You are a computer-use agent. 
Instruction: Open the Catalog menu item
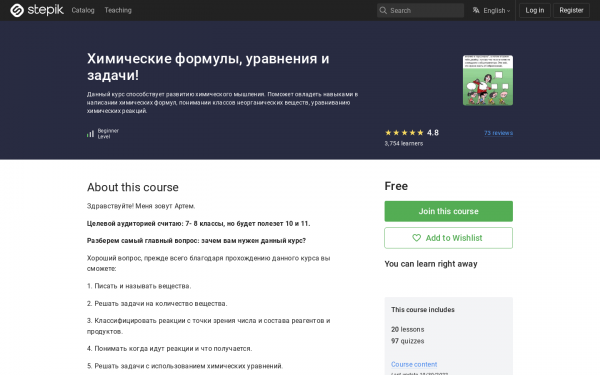tap(83, 10)
